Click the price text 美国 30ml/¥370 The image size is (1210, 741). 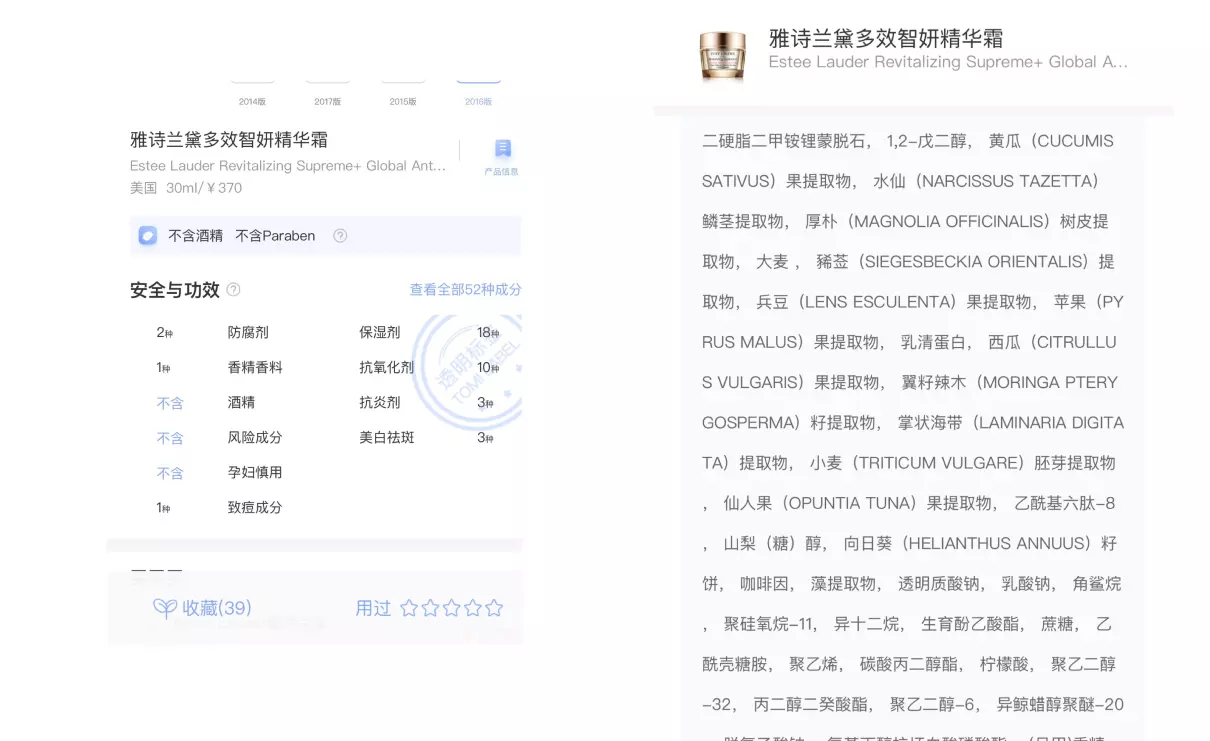click(186, 188)
